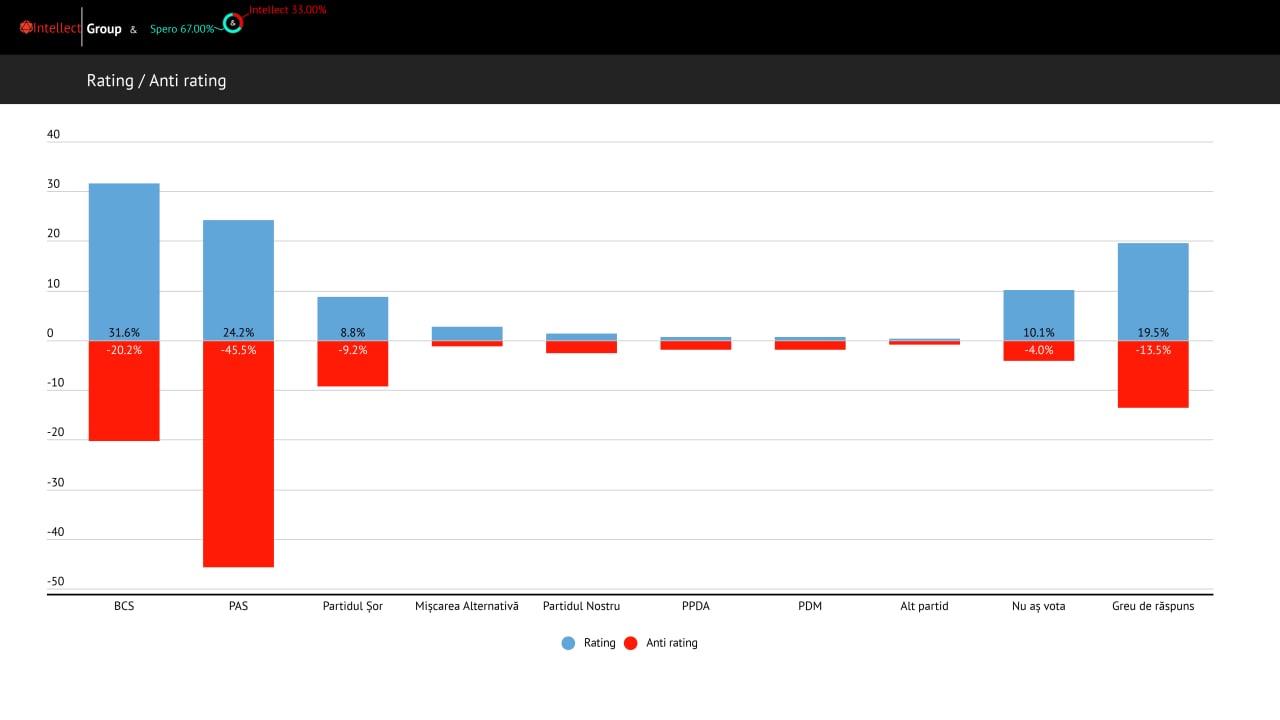Click the red Anti rating legend circle
The height and width of the screenshot is (720, 1280).
coord(630,643)
